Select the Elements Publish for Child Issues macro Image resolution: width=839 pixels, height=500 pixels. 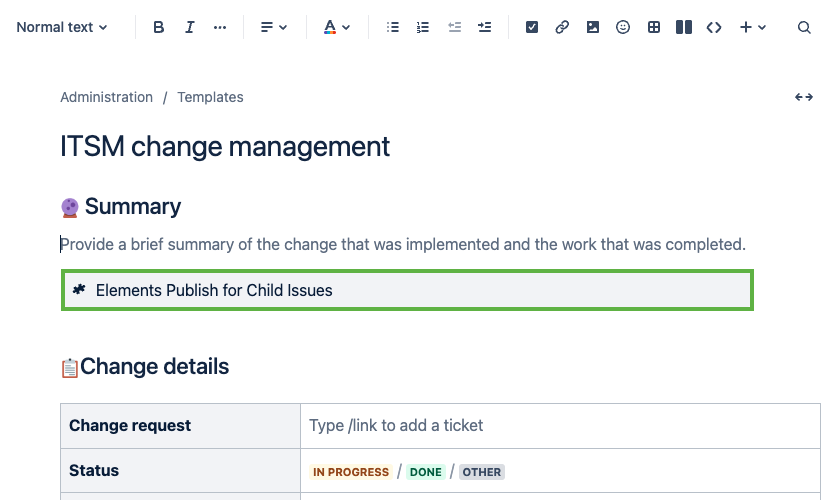pyautogui.click(x=407, y=291)
